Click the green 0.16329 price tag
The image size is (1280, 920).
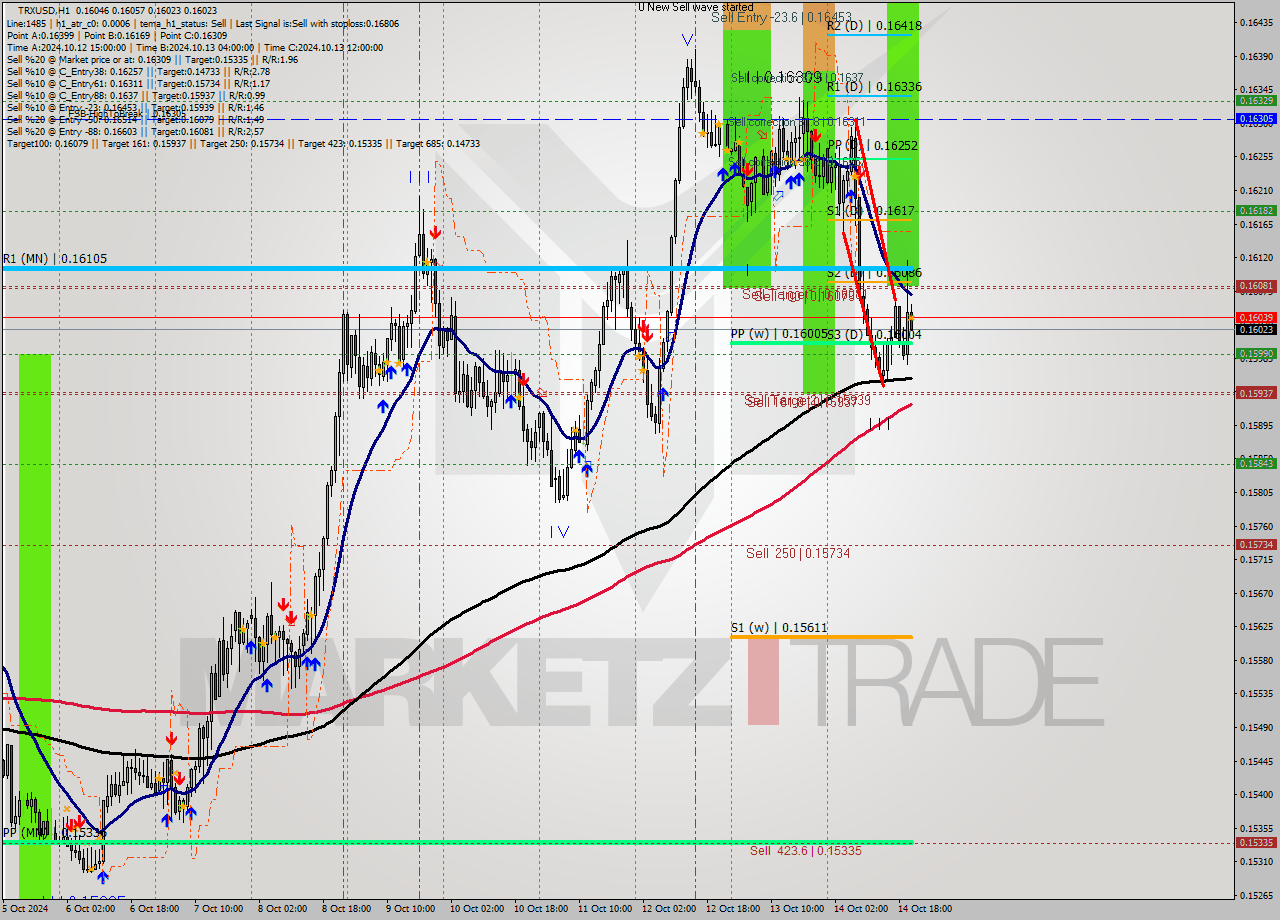pos(1256,100)
